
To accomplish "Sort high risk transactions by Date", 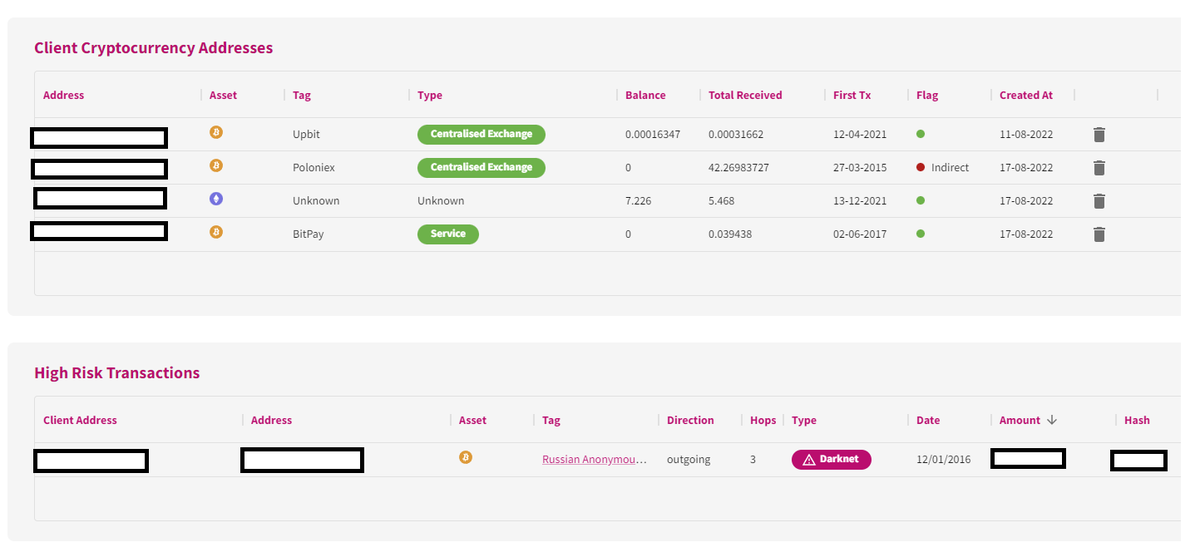I will click(928, 420).
